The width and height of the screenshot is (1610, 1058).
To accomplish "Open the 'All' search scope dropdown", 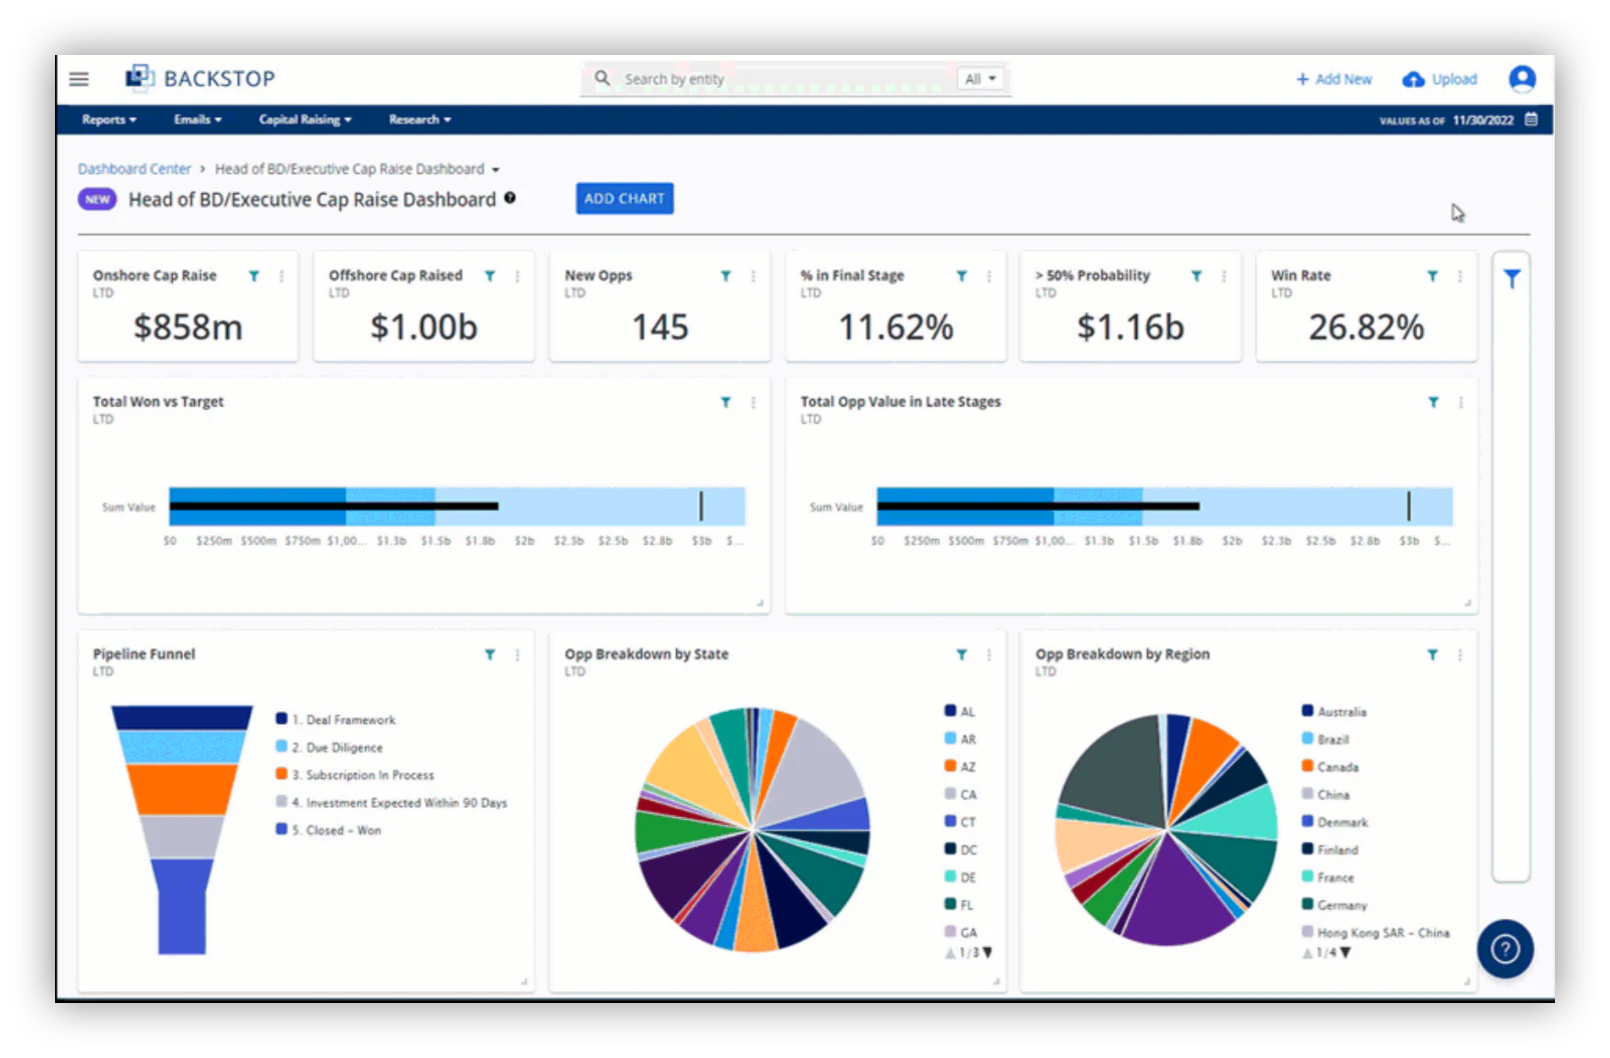I will (x=980, y=79).
